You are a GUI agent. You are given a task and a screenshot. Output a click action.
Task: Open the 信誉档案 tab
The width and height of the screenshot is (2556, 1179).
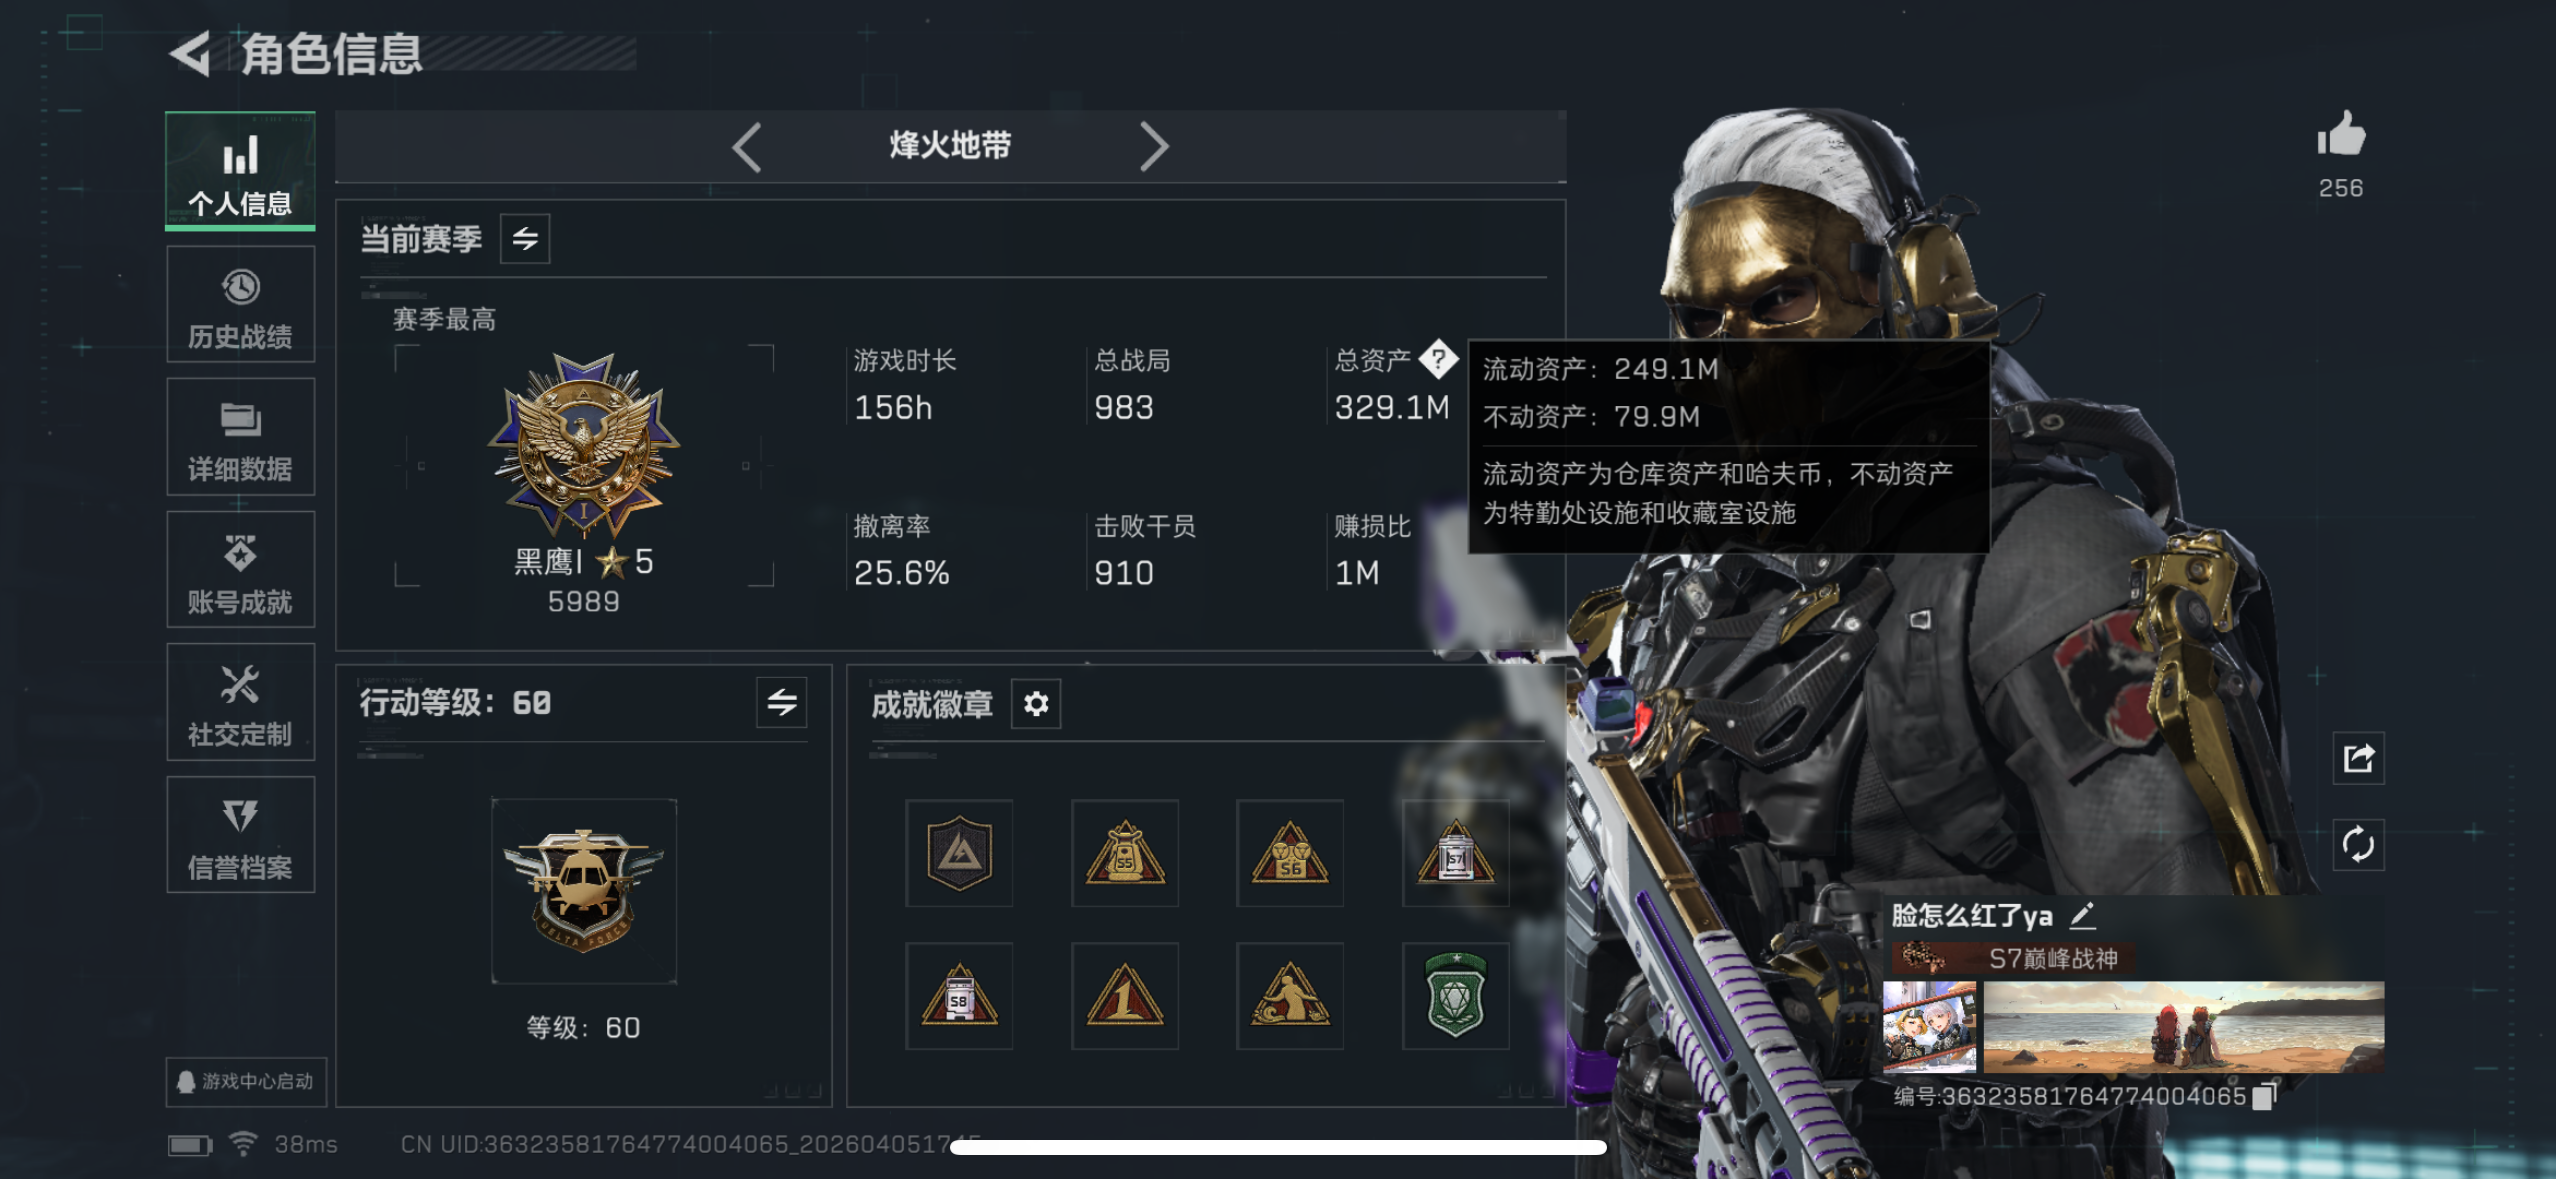(241, 836)
